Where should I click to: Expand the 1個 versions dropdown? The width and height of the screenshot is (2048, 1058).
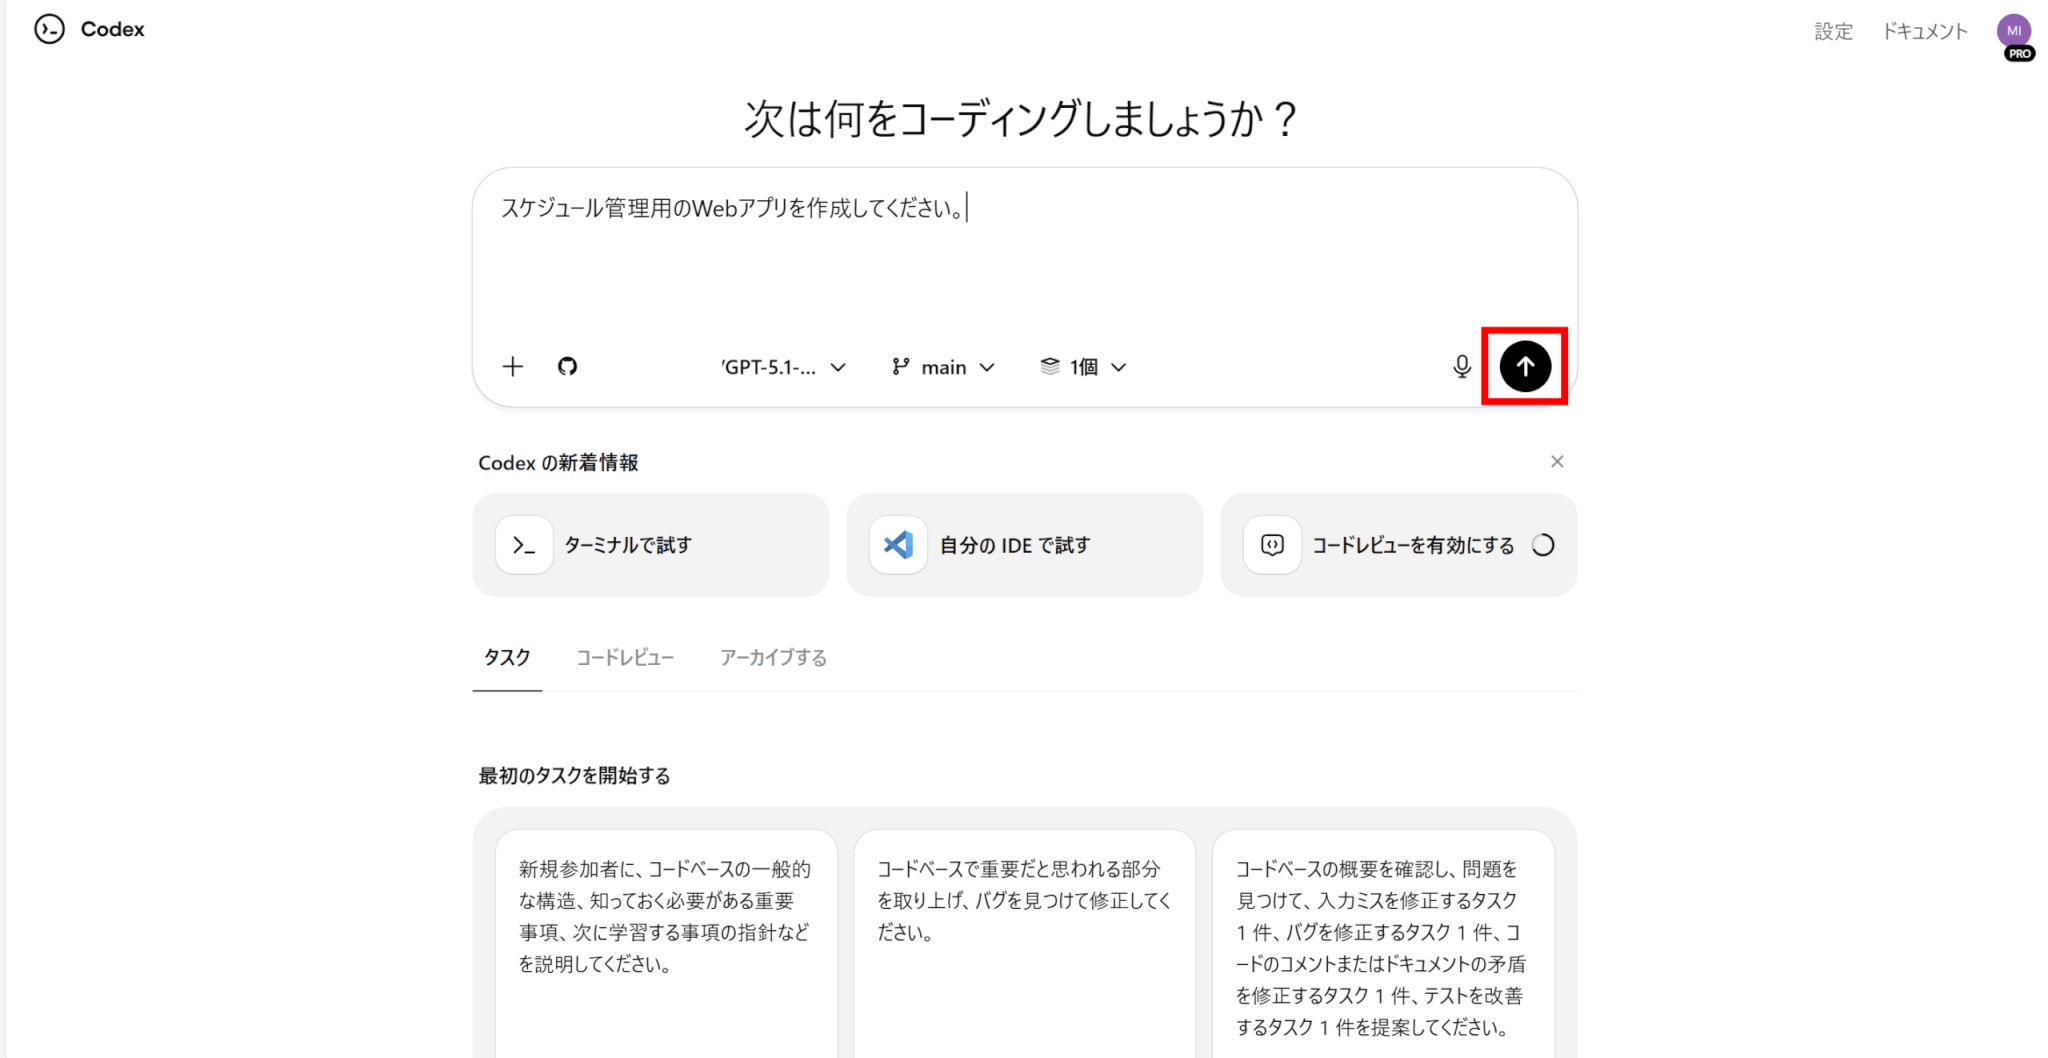(x=1083, y=368)
